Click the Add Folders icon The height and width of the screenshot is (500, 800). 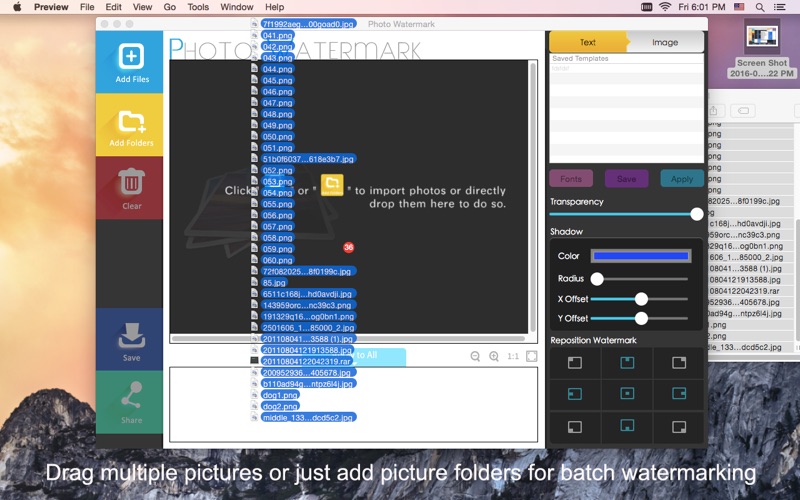coord(132,121)
